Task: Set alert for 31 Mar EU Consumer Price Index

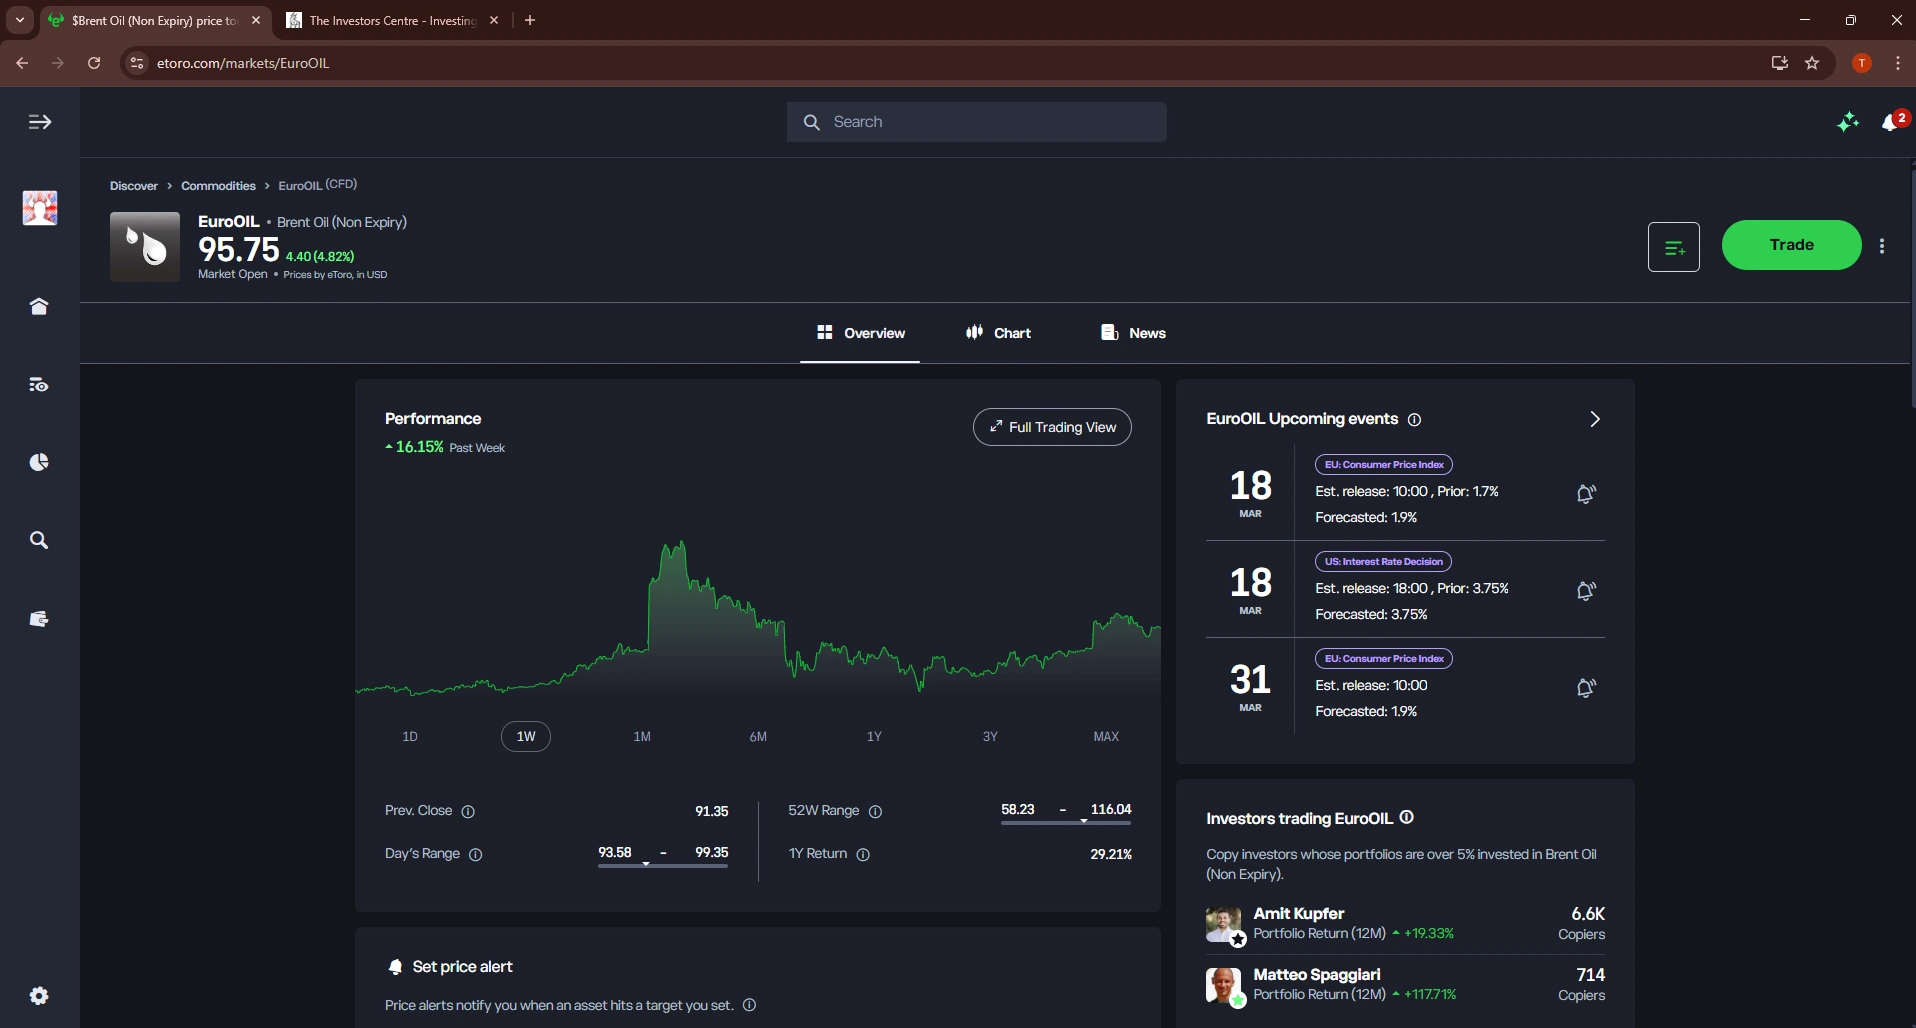Action: (x=1586, y=688)
